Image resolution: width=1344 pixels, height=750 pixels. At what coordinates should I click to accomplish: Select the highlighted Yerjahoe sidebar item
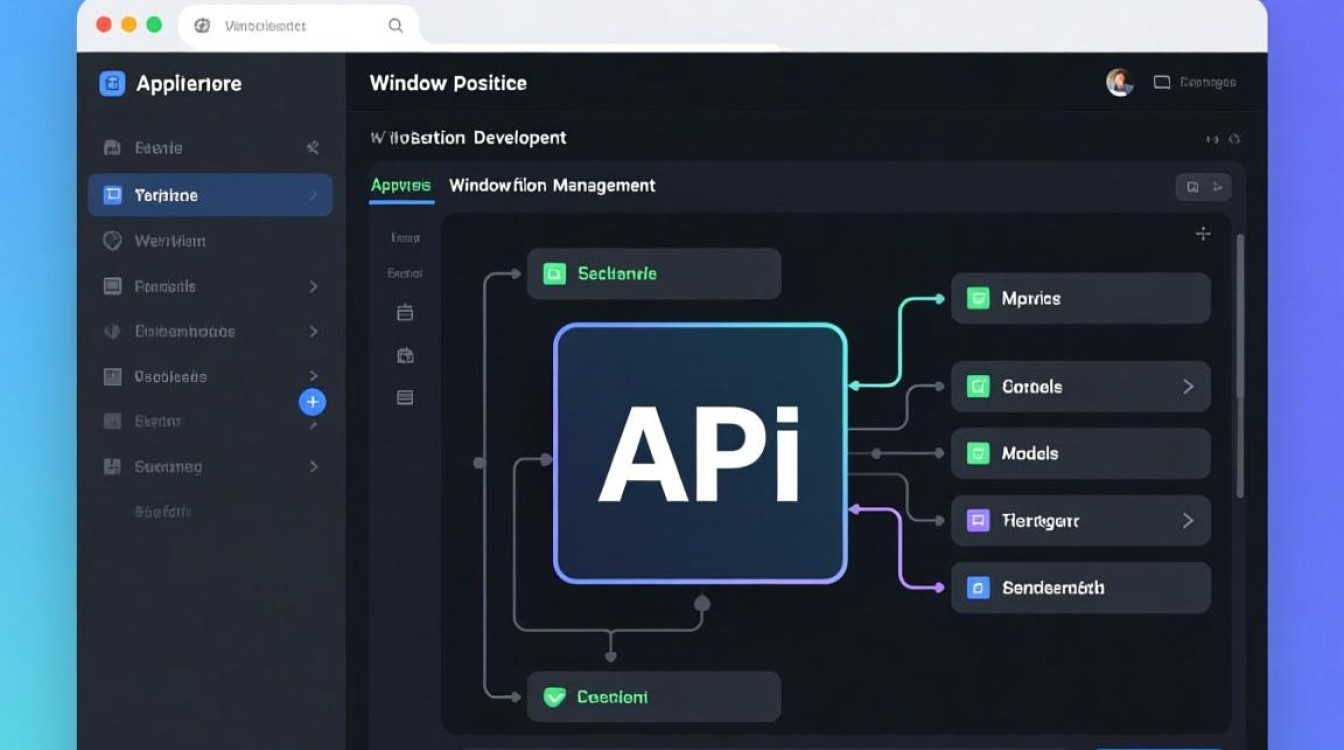pos(210,195)
